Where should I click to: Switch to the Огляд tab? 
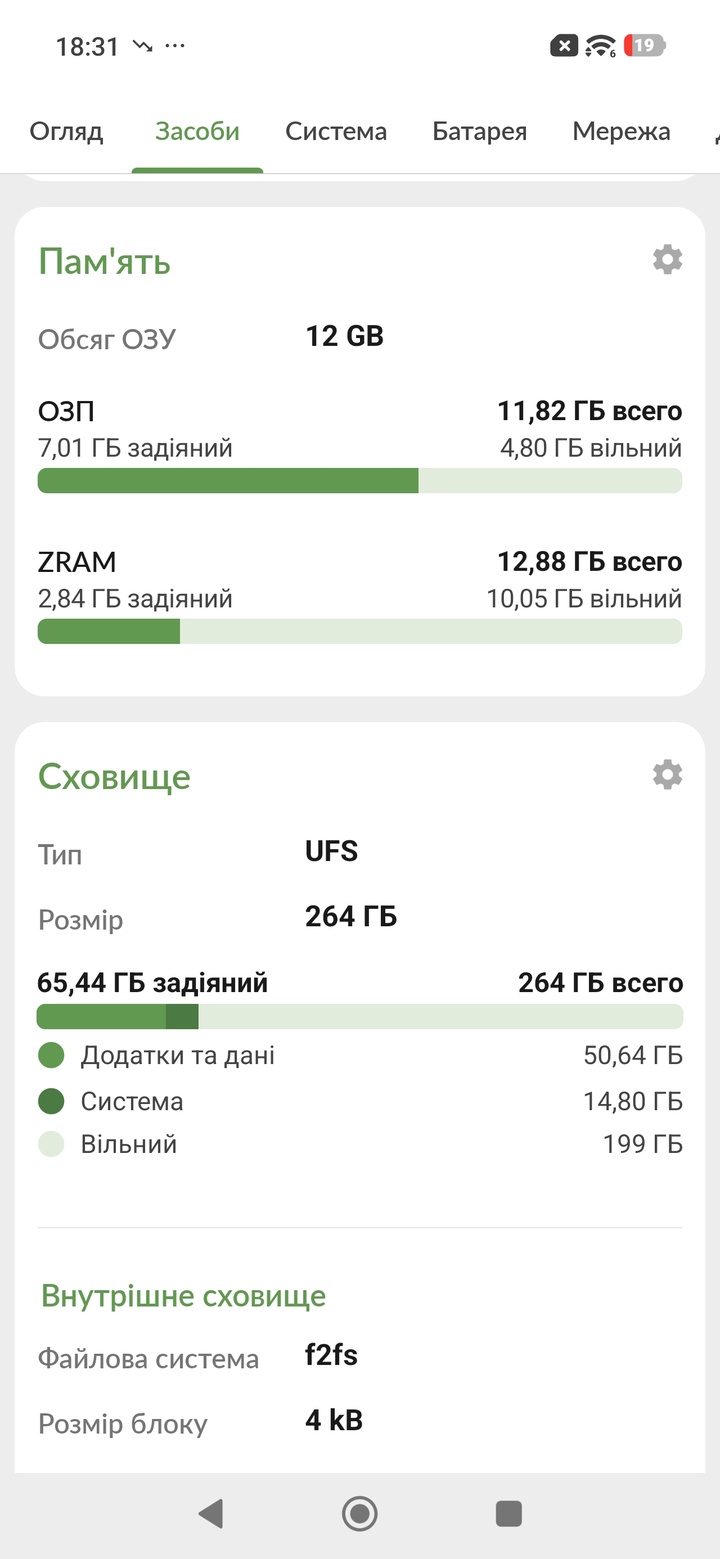point(66,132)
